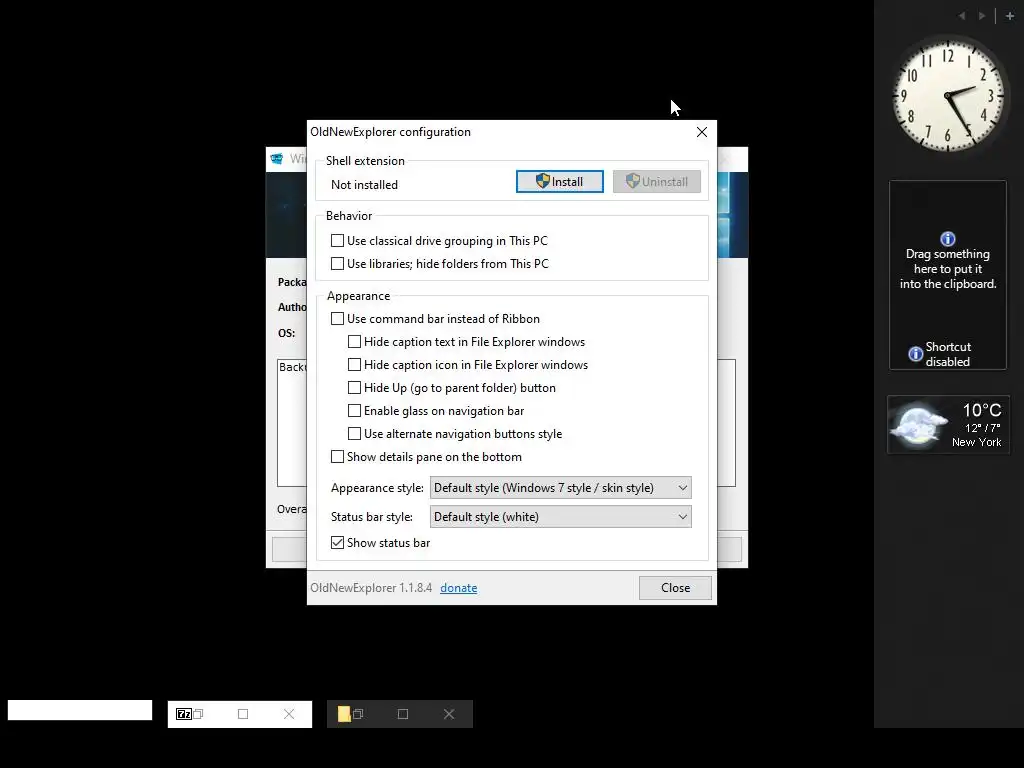Open the Status bar style dropdown
This screenshot has height=768, width=1024.
click(560, 517)
